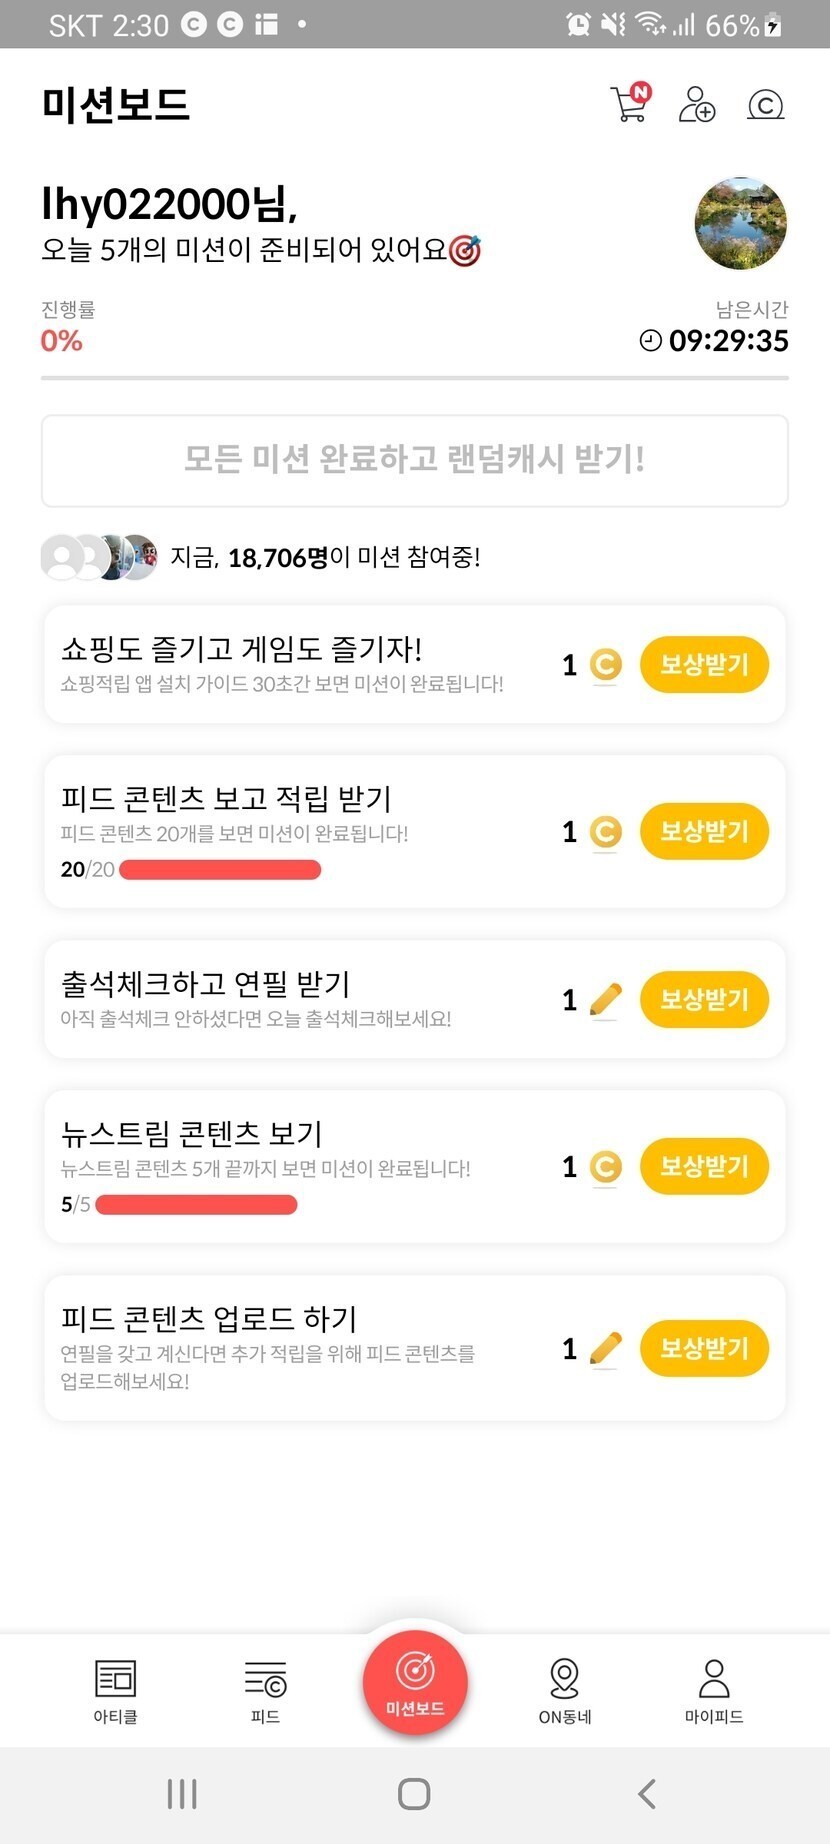Tap the 20/20 feed progress bar

(x=220, y=870)
